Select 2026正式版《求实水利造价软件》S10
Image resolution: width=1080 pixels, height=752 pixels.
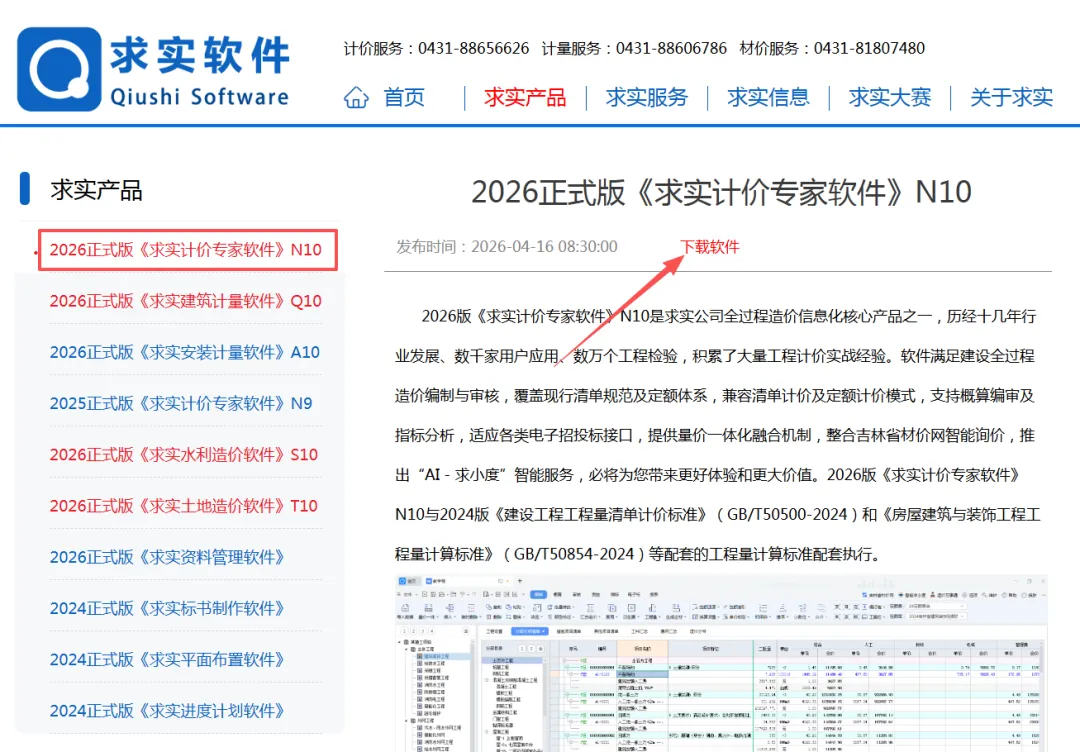184,455
